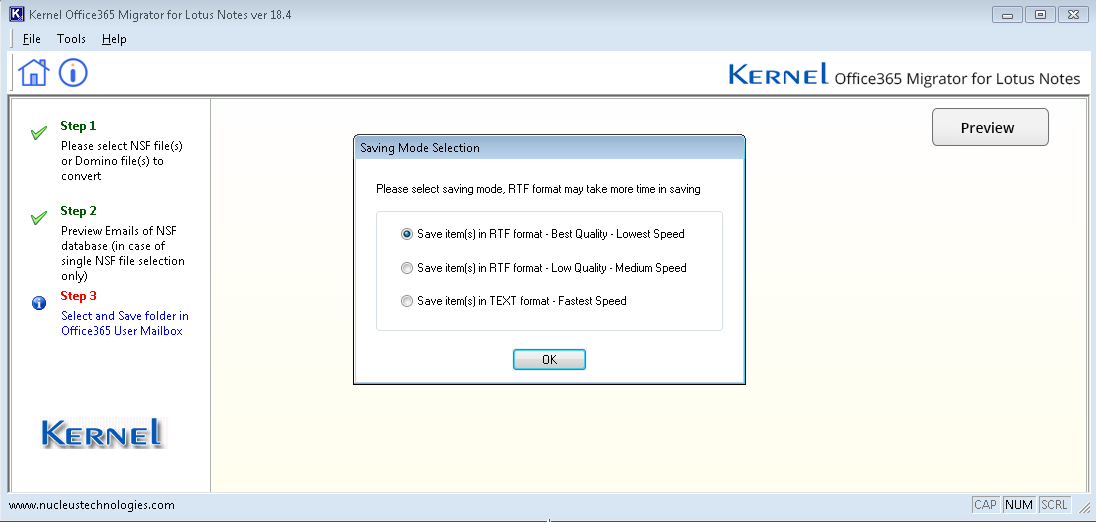Click 'Please select saving mode' instruction text
Screen dimensions: 1096x522
click(x=538, y=189)
